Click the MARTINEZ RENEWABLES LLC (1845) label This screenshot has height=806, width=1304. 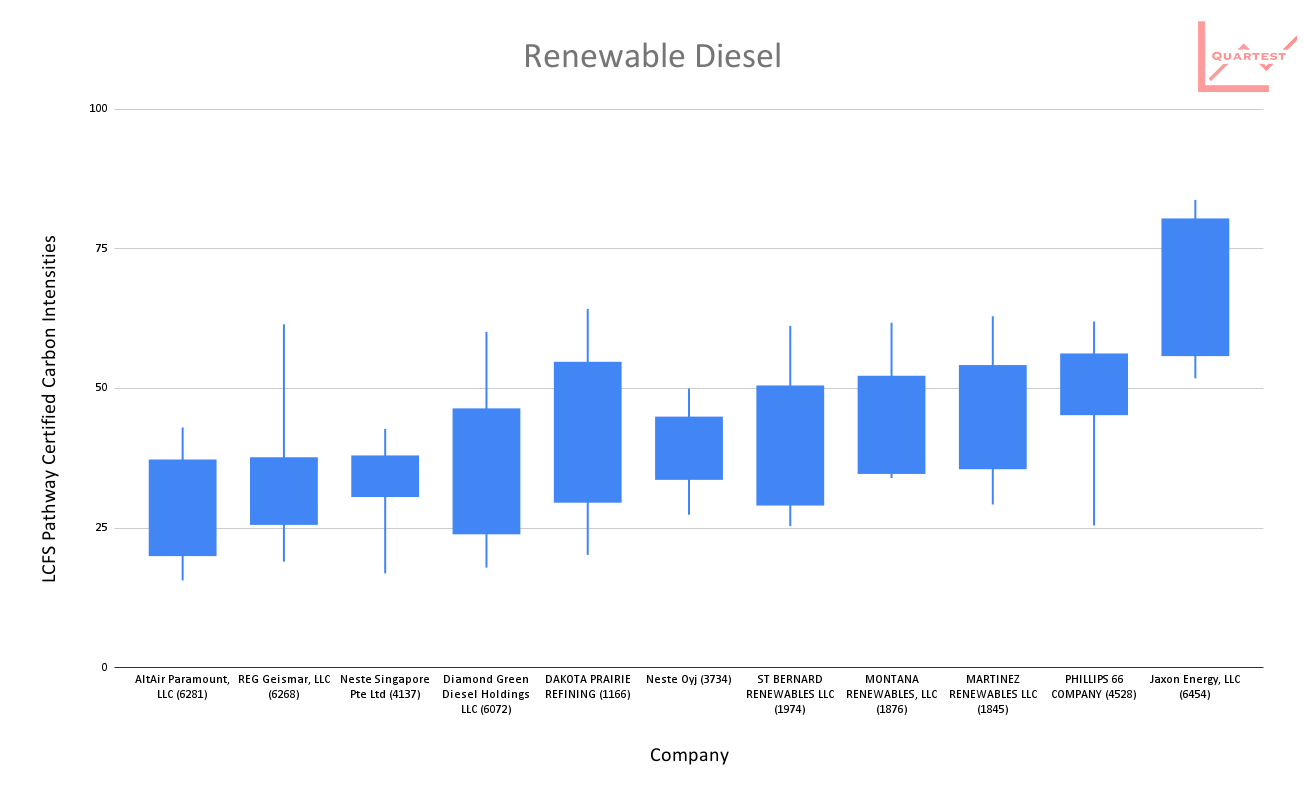click(x=993, y=694)
